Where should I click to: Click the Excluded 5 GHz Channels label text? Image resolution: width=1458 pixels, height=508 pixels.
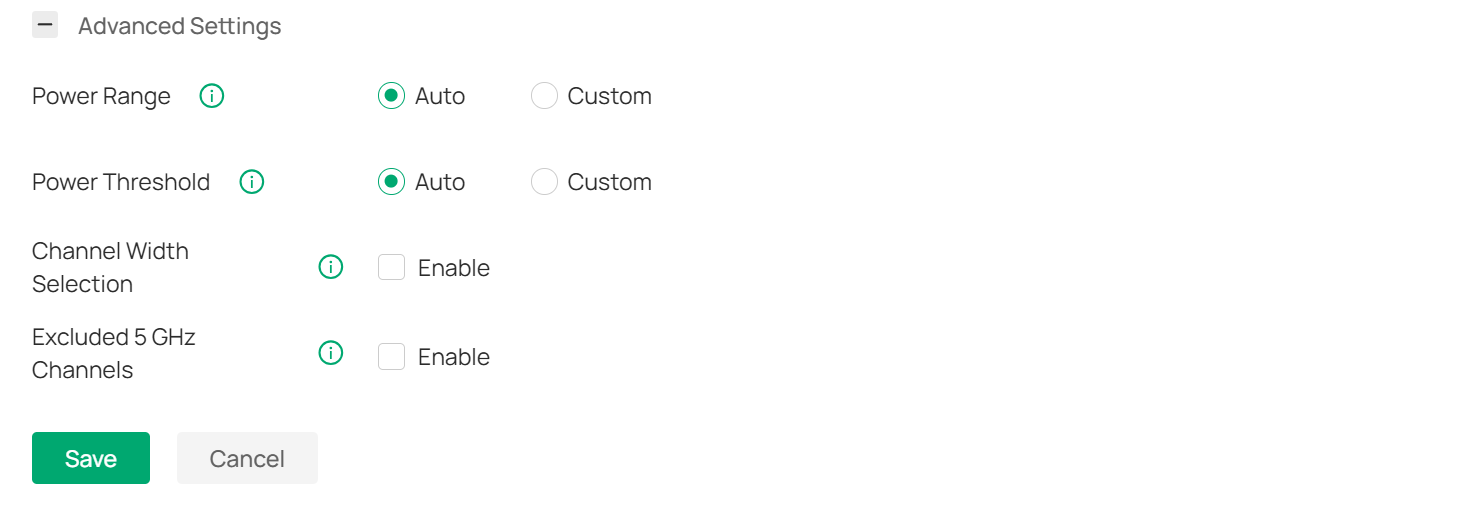click(113, 353)
